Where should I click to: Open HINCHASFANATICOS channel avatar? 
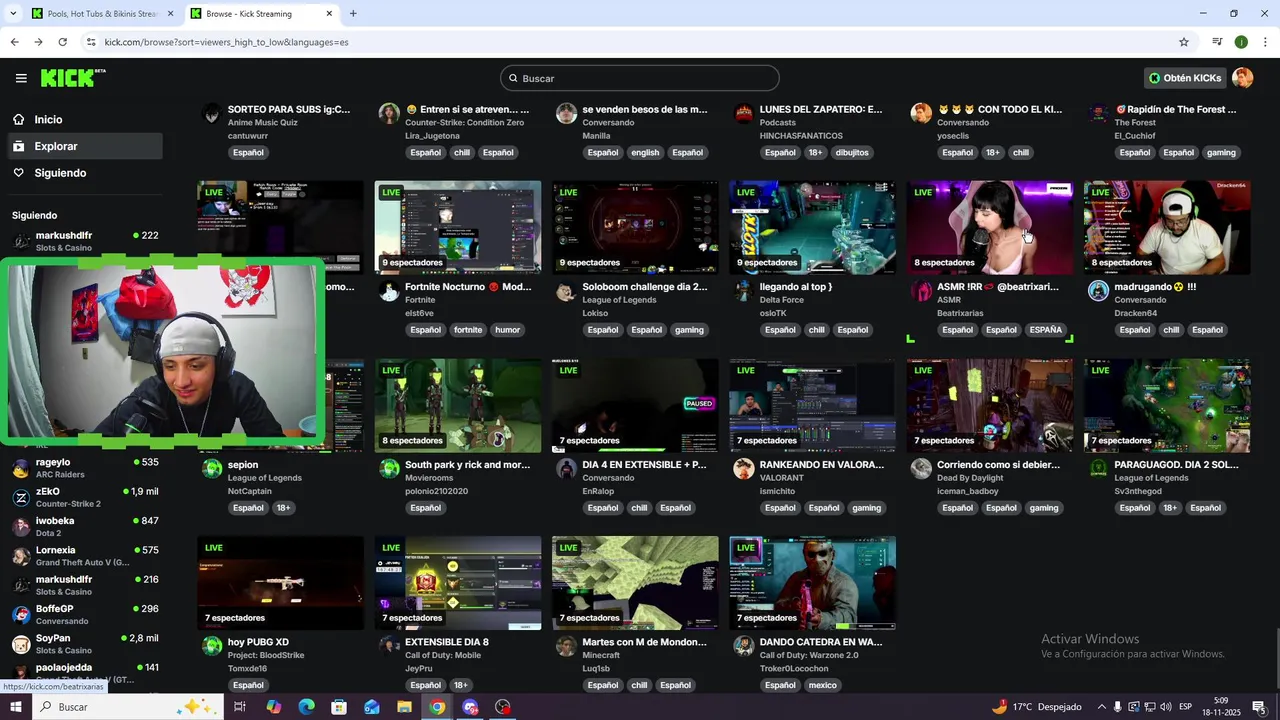pos(744,113)
